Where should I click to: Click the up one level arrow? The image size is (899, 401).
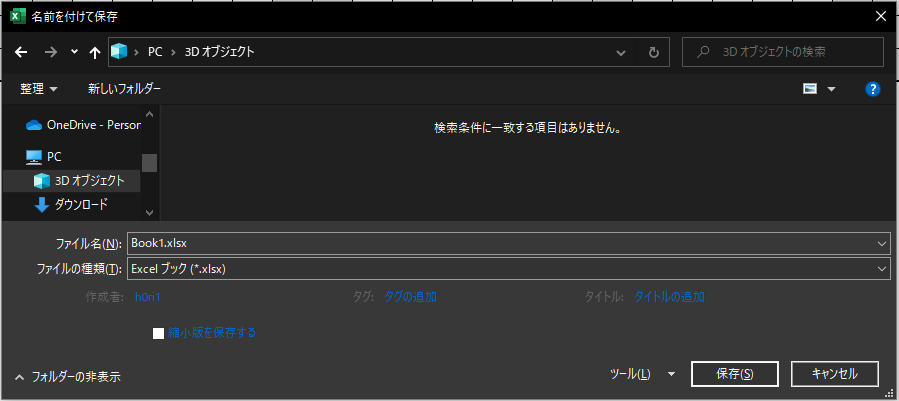[95, 52]
